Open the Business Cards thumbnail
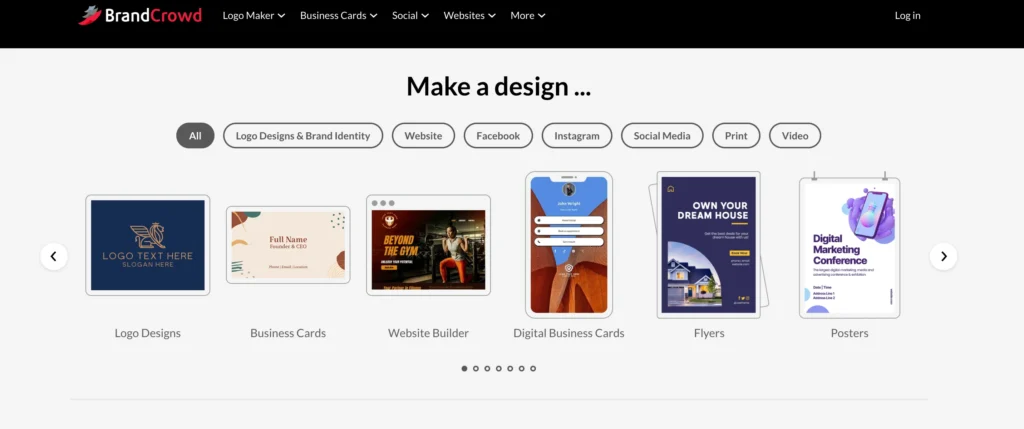Viewport: 1024px width, 429px height. tap(288, 245)
